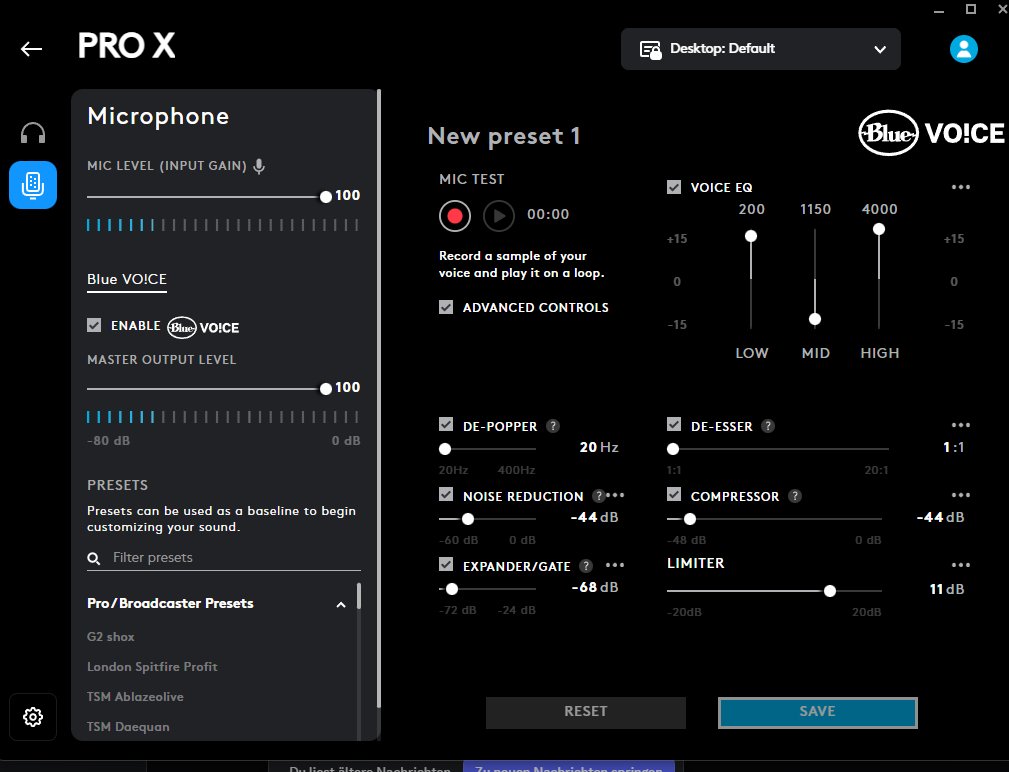The image size is (1009, 772).
Task: Disable the NOISE REDUCTION checkbox
Action: (446, 494)
